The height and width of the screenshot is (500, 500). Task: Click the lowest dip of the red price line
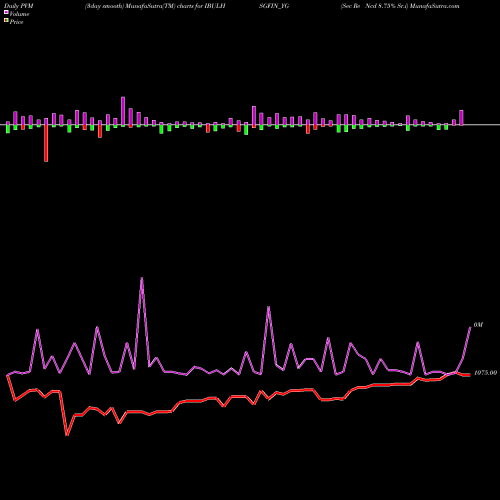tap(67, 434)
